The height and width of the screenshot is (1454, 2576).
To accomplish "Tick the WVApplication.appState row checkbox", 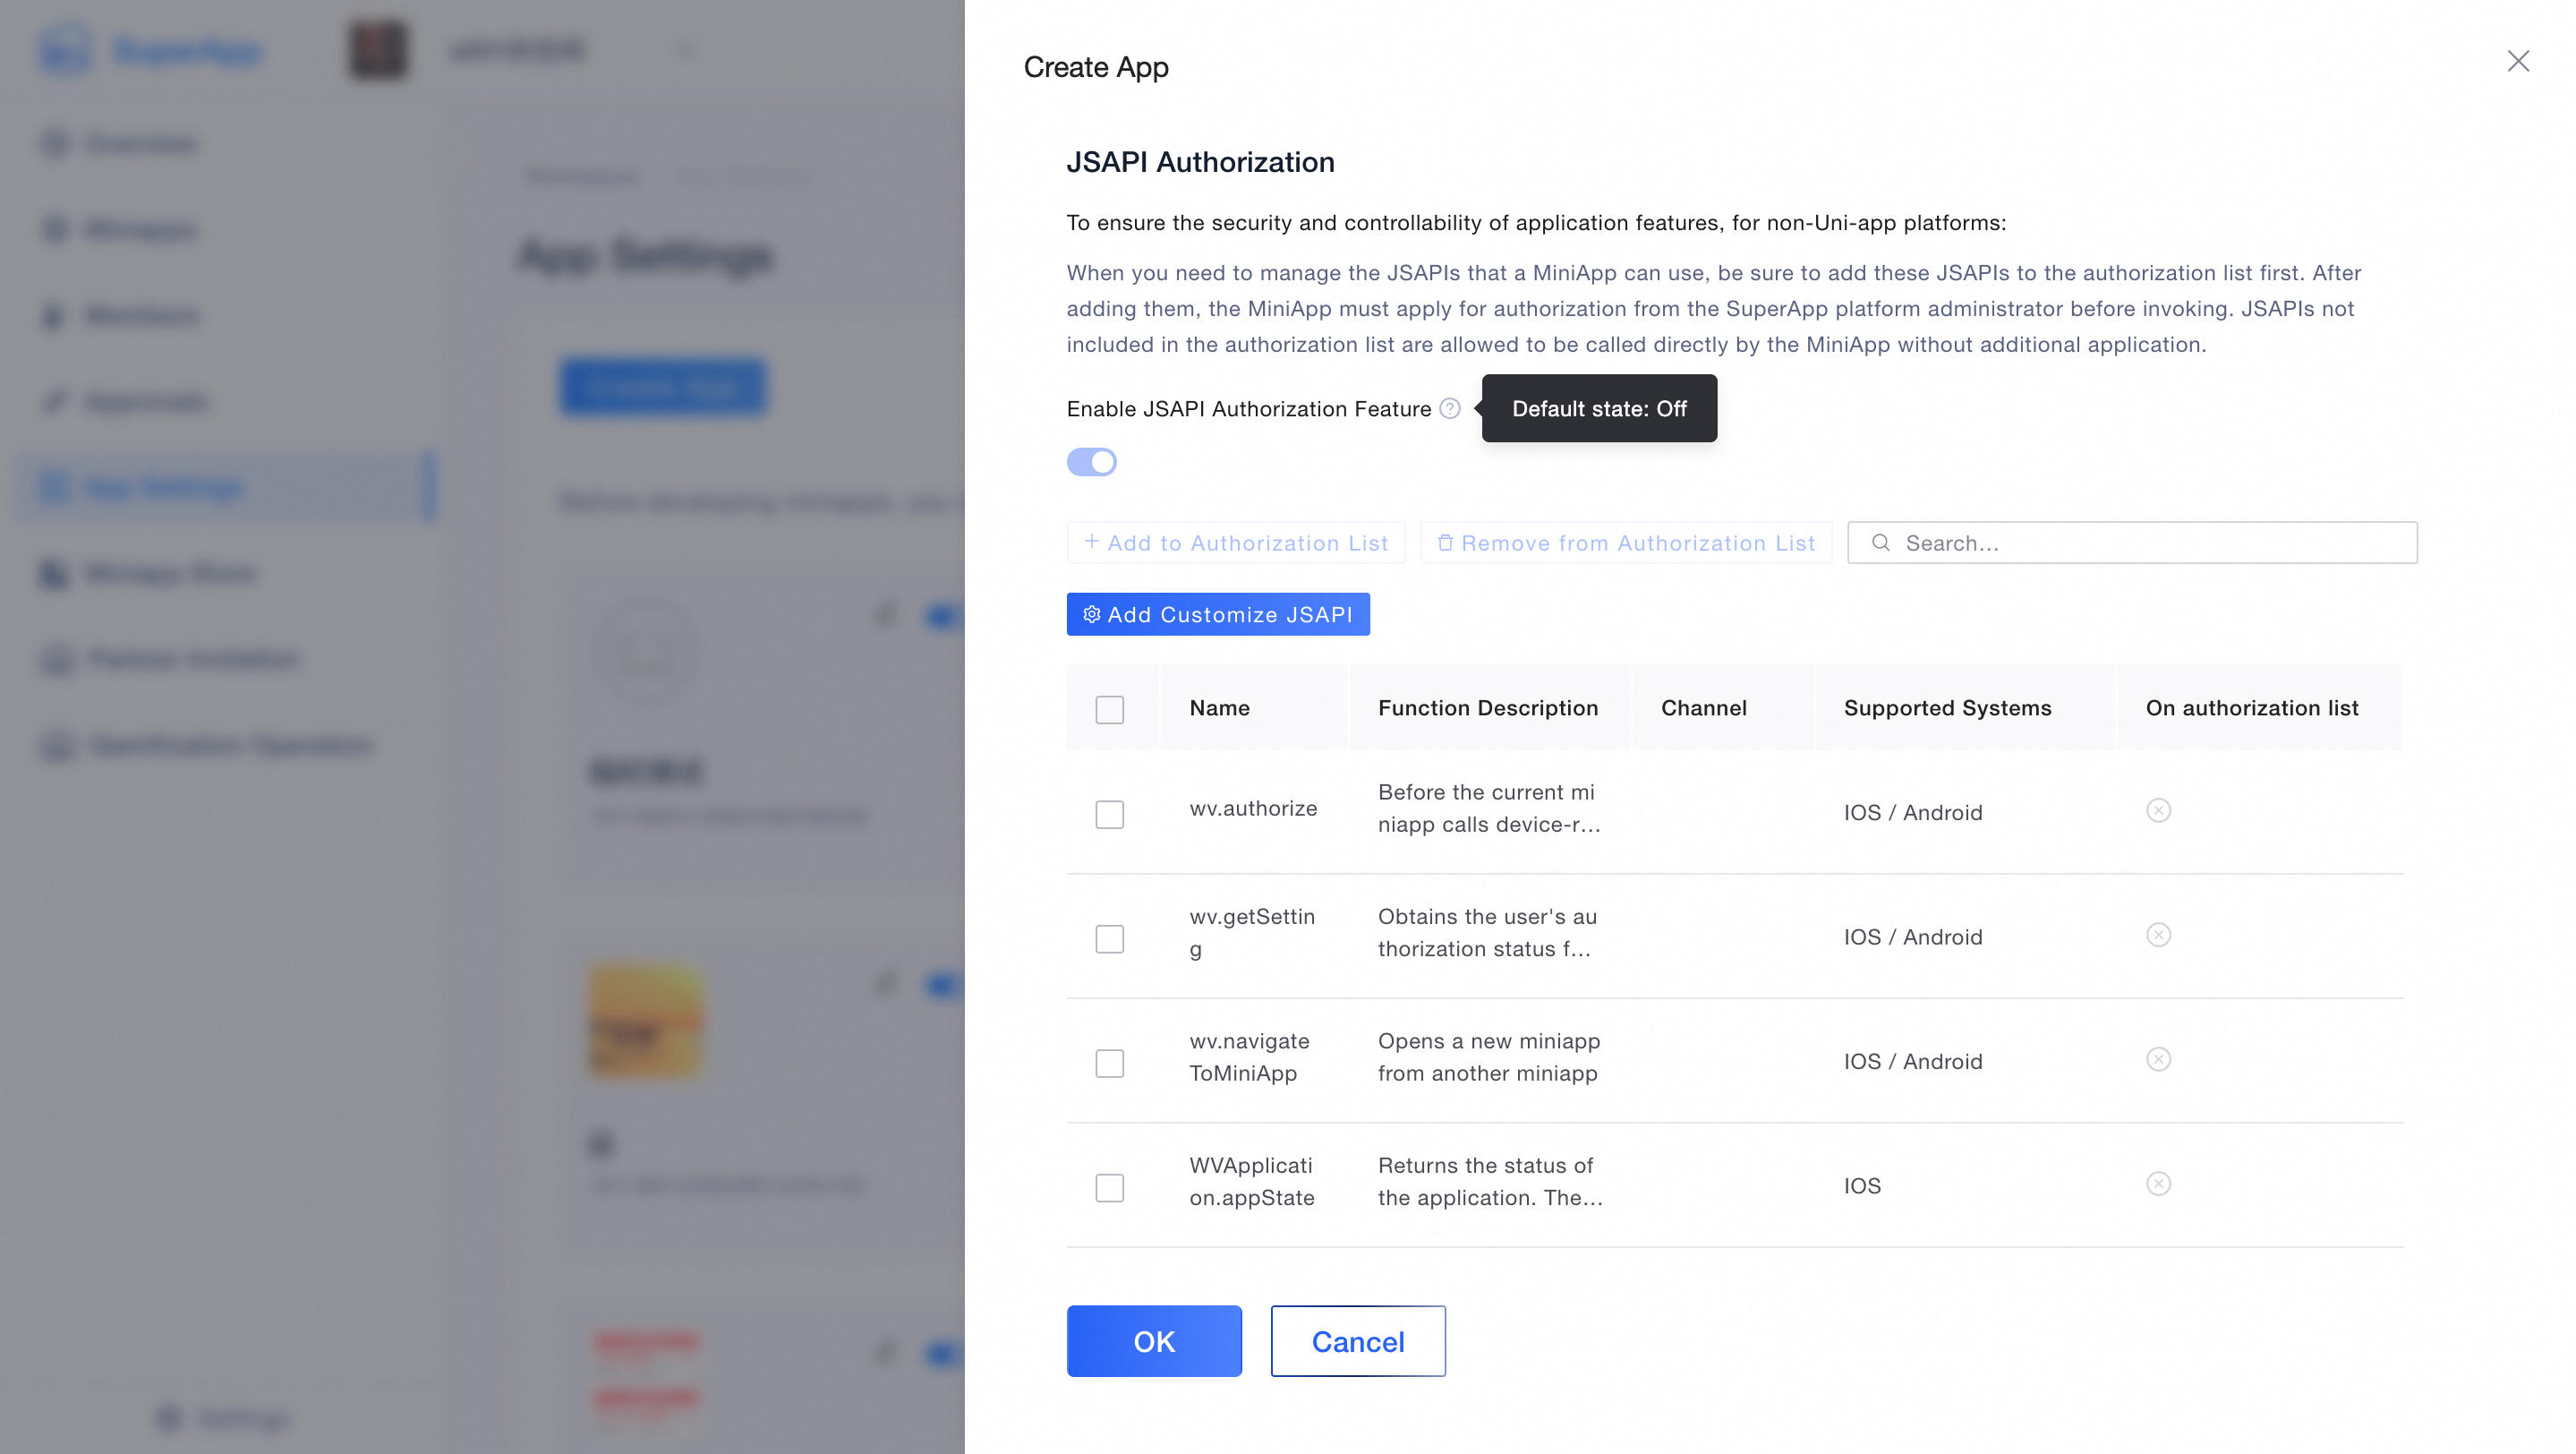I will click(1109, 1187).
